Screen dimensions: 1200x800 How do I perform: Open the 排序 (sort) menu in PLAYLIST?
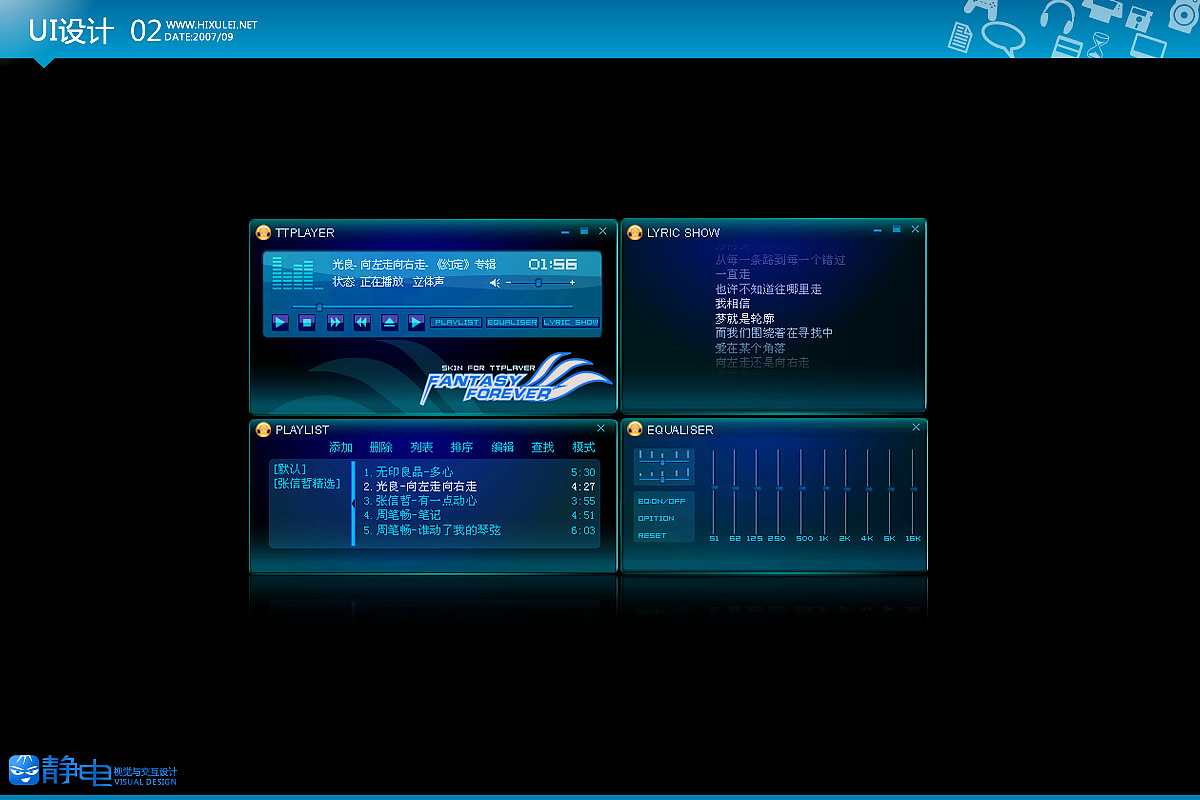(461, 447)
